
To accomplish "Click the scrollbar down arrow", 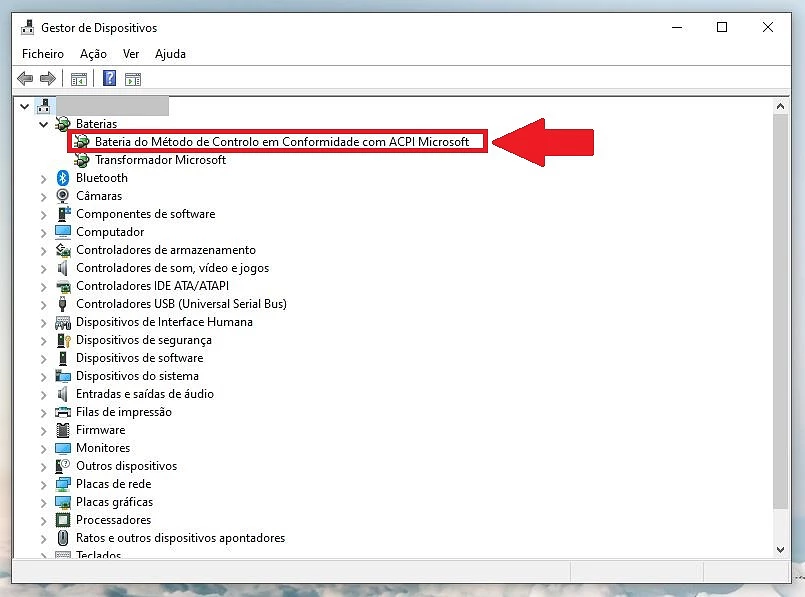I will pyautogui.click(x=780, y=549).
